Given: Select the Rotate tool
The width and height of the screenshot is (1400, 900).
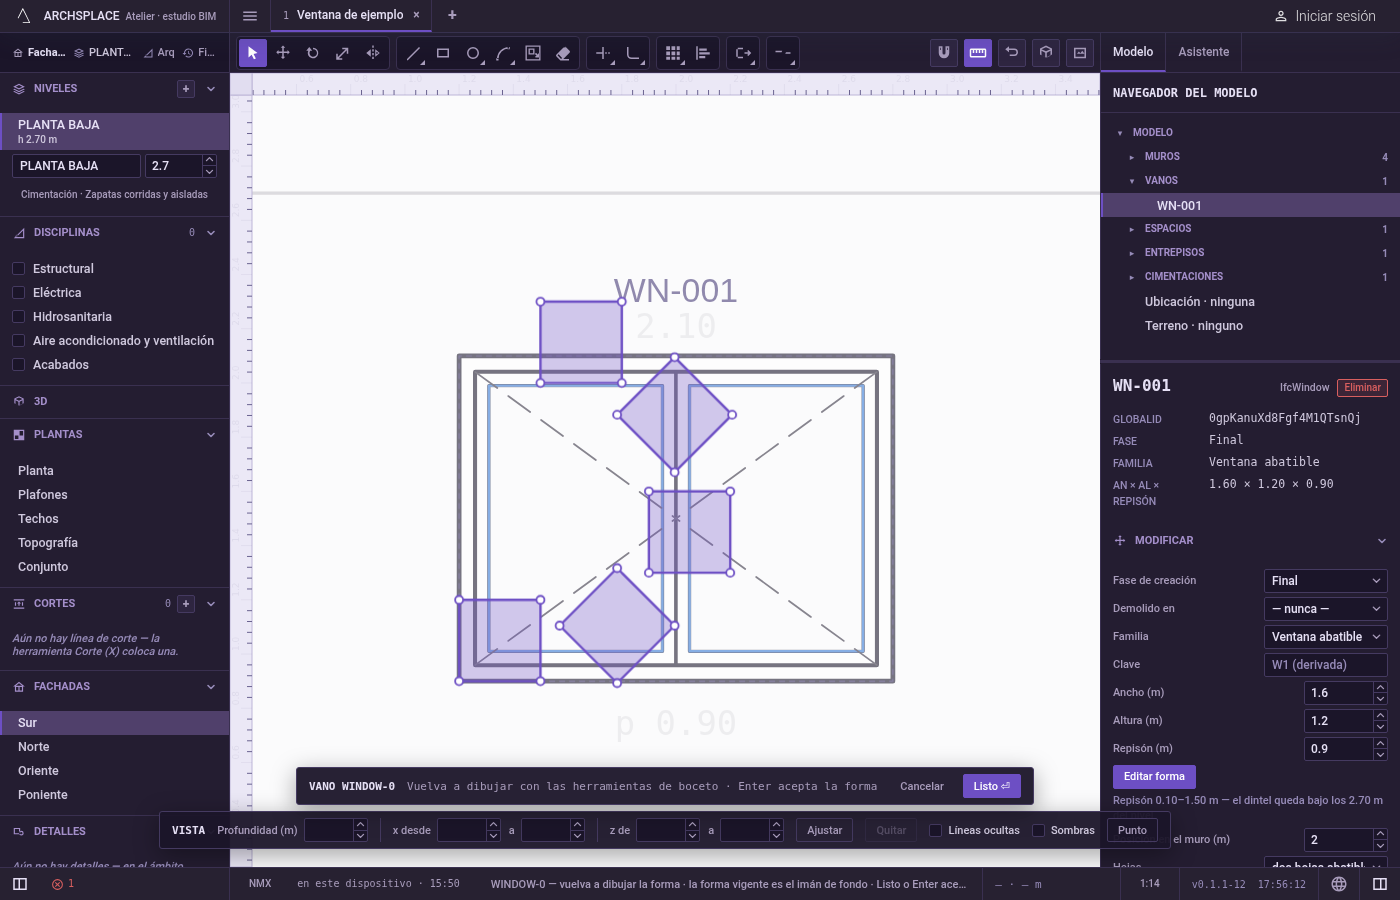Looking at the screenshot, I should click(313, 53).
